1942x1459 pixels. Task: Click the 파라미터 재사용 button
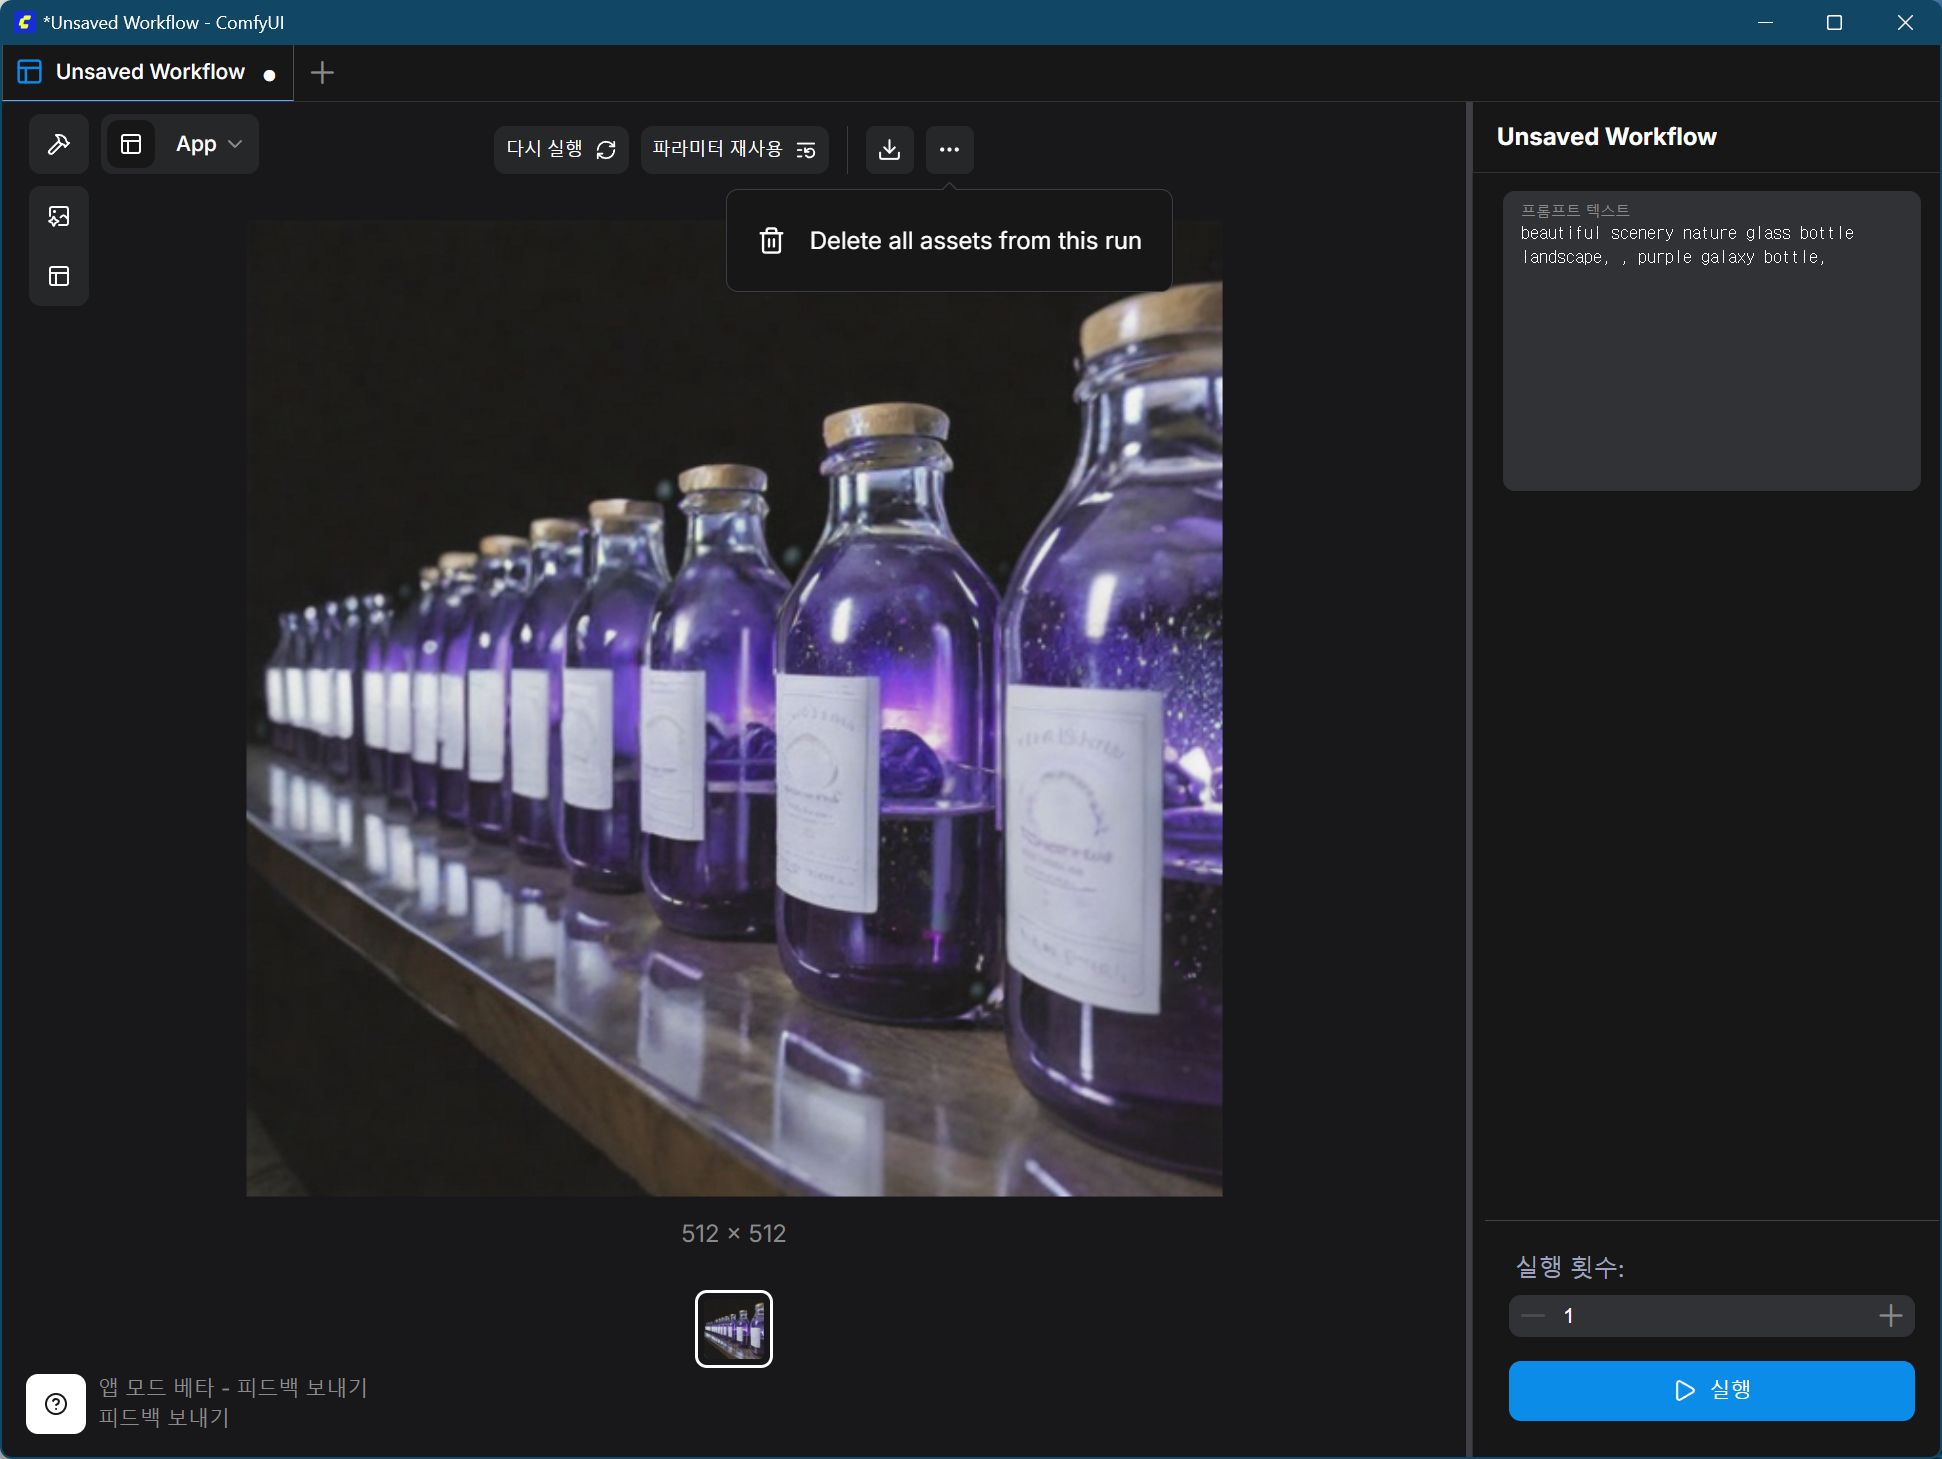[734, 150]
